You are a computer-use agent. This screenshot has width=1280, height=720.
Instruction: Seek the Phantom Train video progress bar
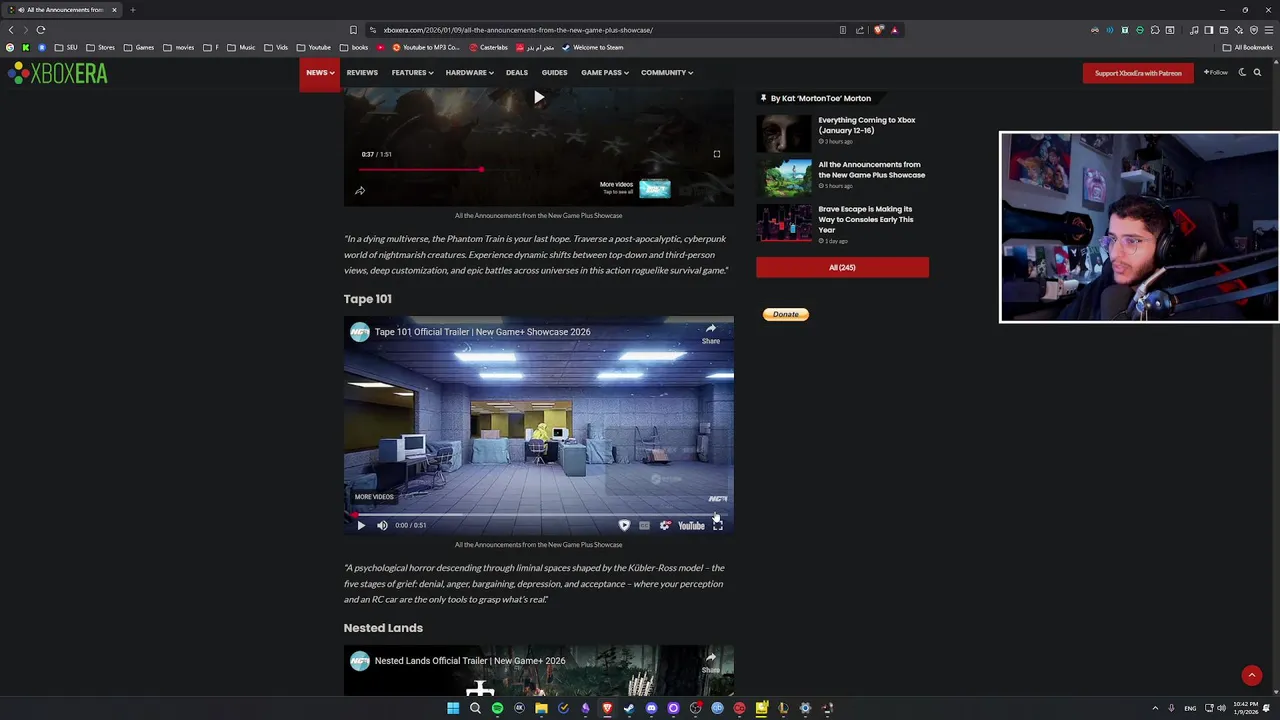coord(538,169)
